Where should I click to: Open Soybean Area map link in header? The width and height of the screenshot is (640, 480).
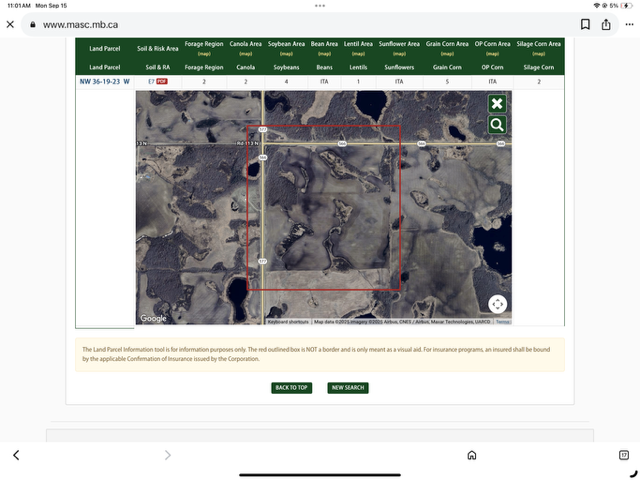tap(286, 52)
